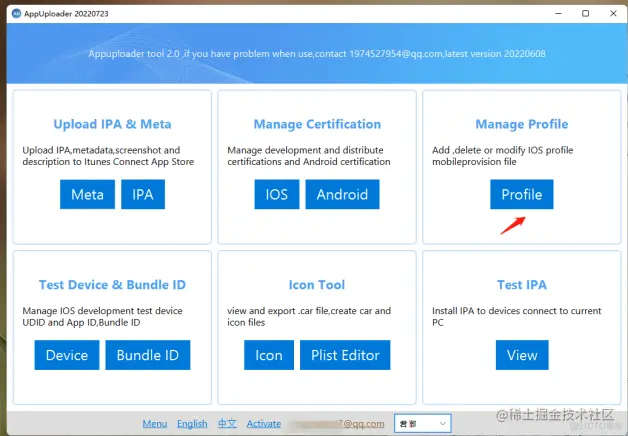Click 'view and export .car file' description
Viewport: 628px width, 436px height.
(x=309, y=316)
